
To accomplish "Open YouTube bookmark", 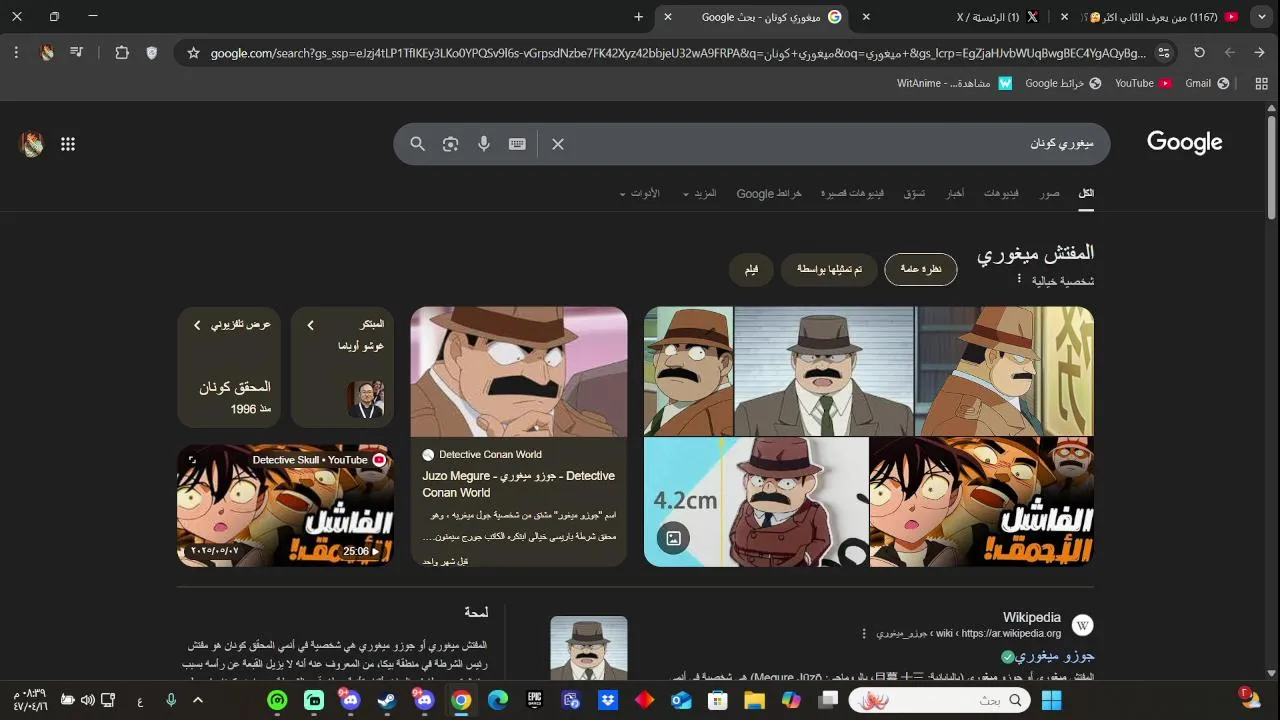I will point(1143,84).
